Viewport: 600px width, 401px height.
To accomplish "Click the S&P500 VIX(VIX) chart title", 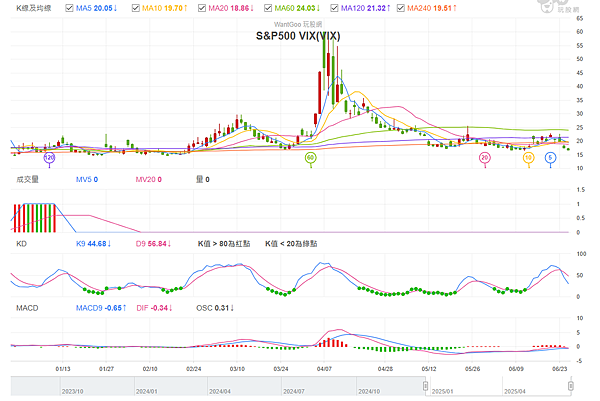I will click(x=298, y=36).
